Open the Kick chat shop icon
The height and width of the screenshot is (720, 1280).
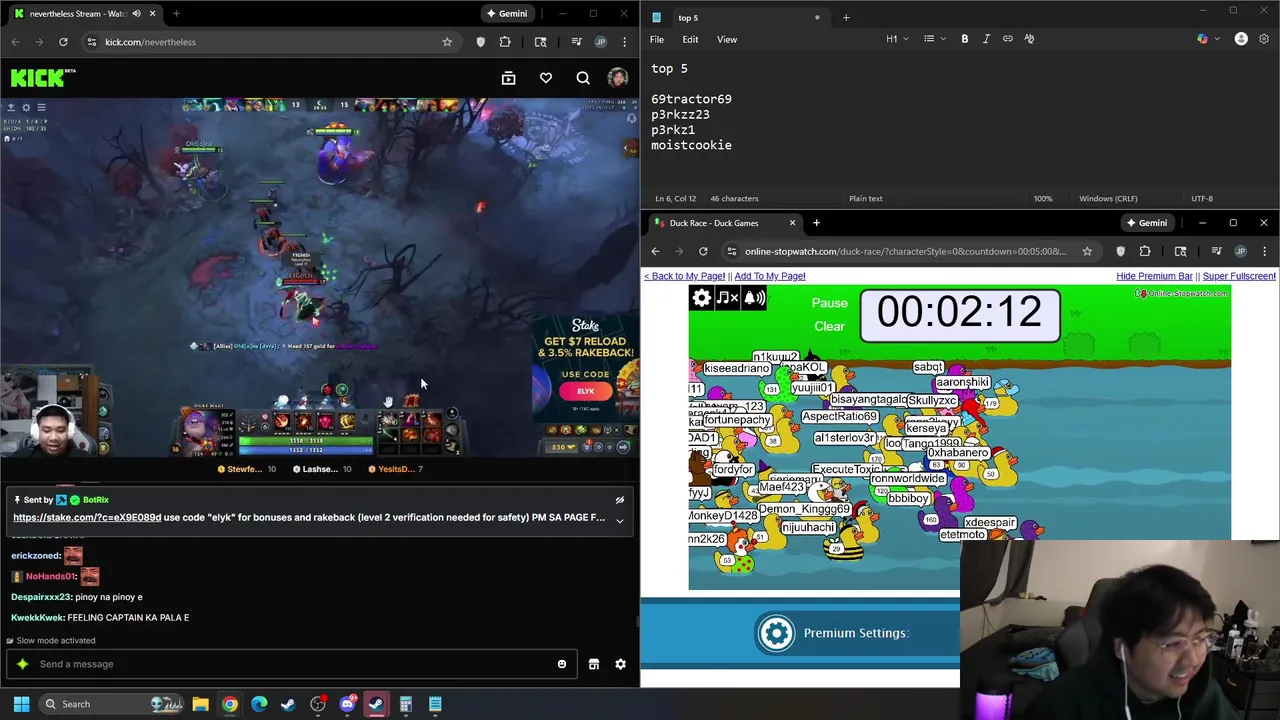[594, 664]
